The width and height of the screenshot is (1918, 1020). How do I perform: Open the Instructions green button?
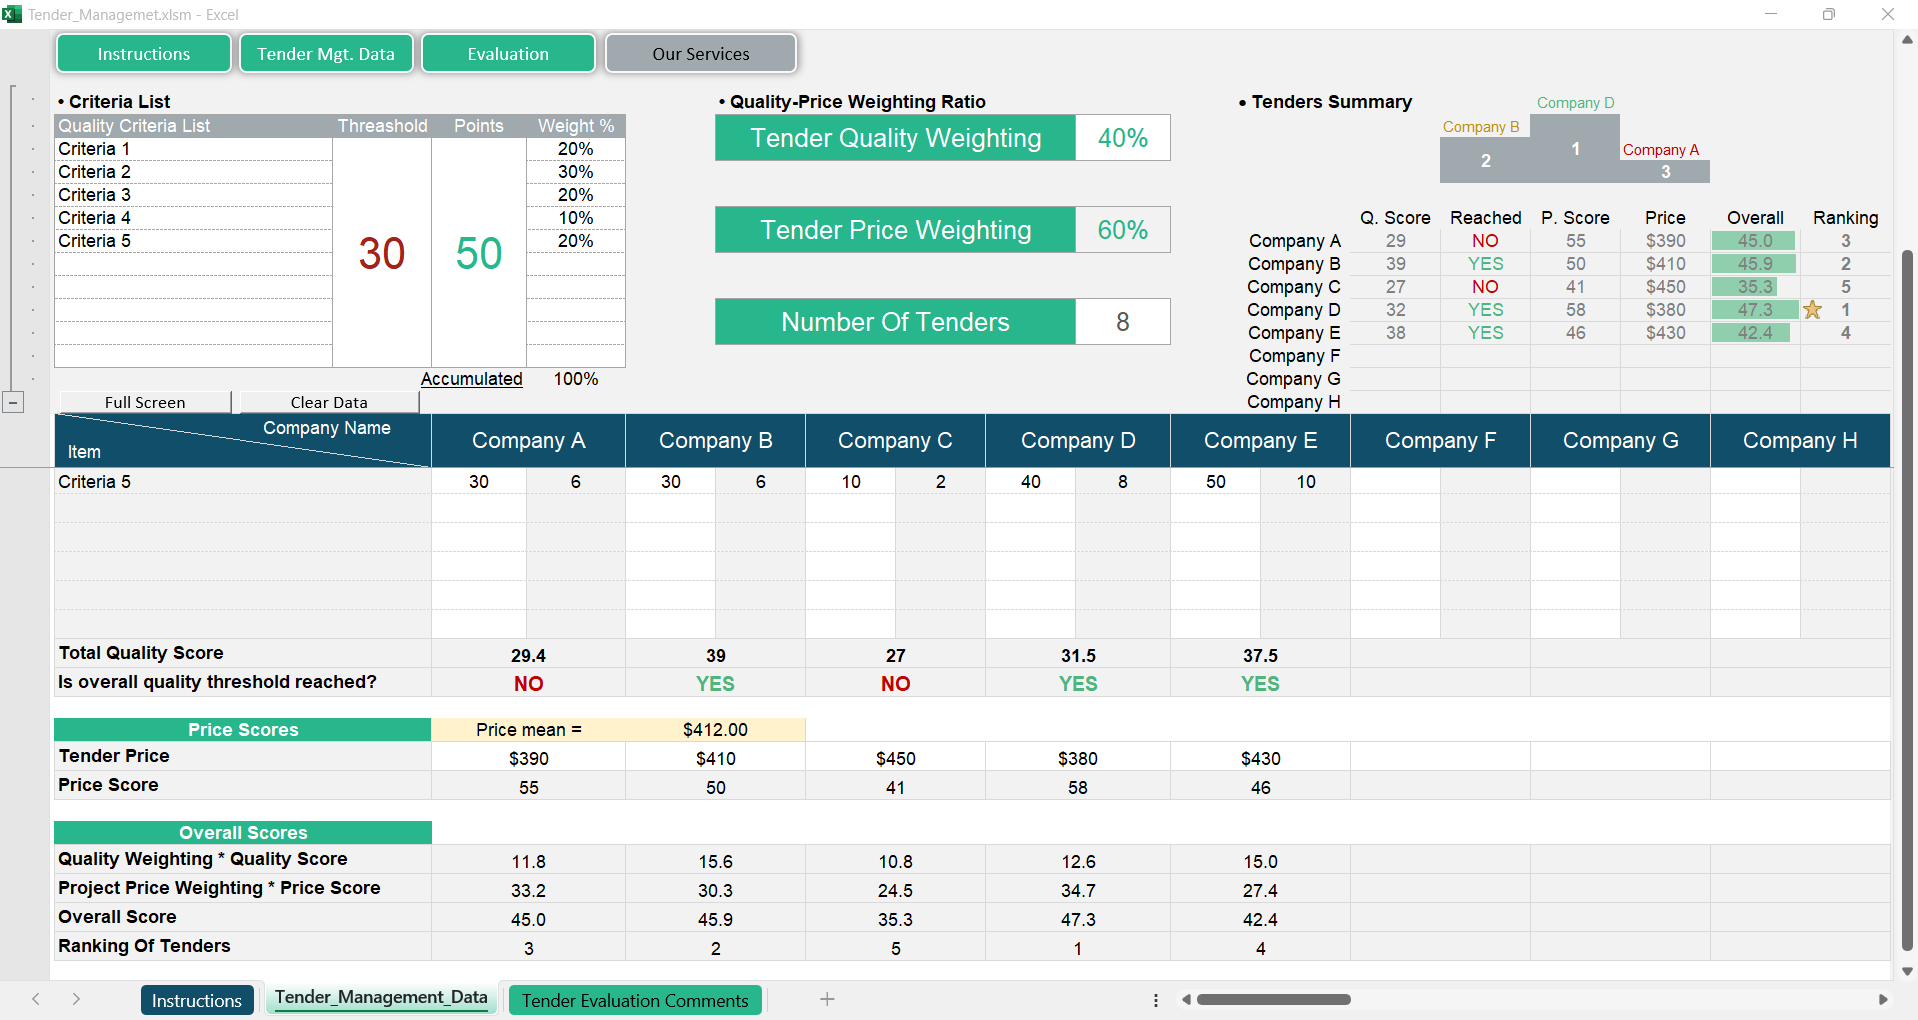coord(144,54)
